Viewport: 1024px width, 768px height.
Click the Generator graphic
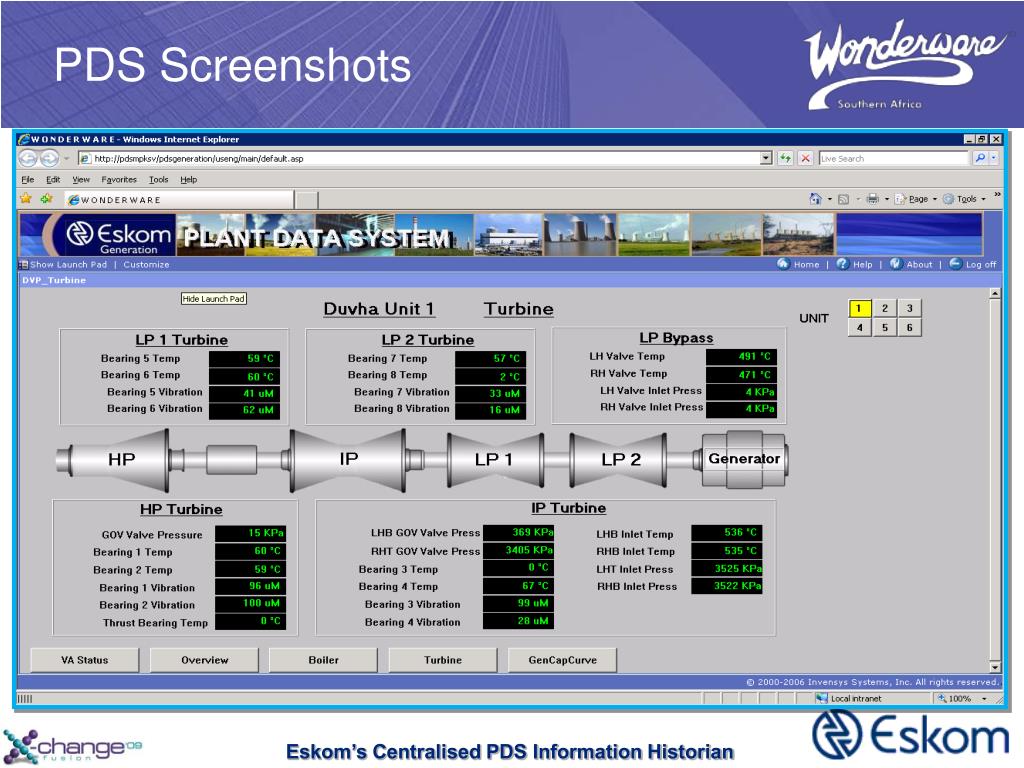coord(744,459)
